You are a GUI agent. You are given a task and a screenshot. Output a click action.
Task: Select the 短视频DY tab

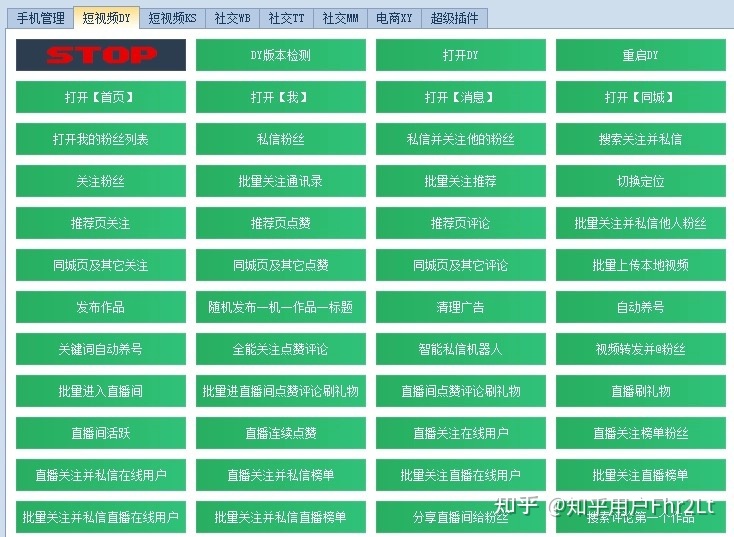(x=106, y=18)
